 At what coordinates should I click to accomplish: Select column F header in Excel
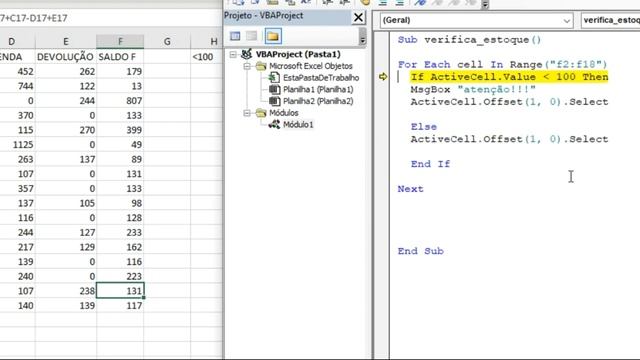pos(120,41)
